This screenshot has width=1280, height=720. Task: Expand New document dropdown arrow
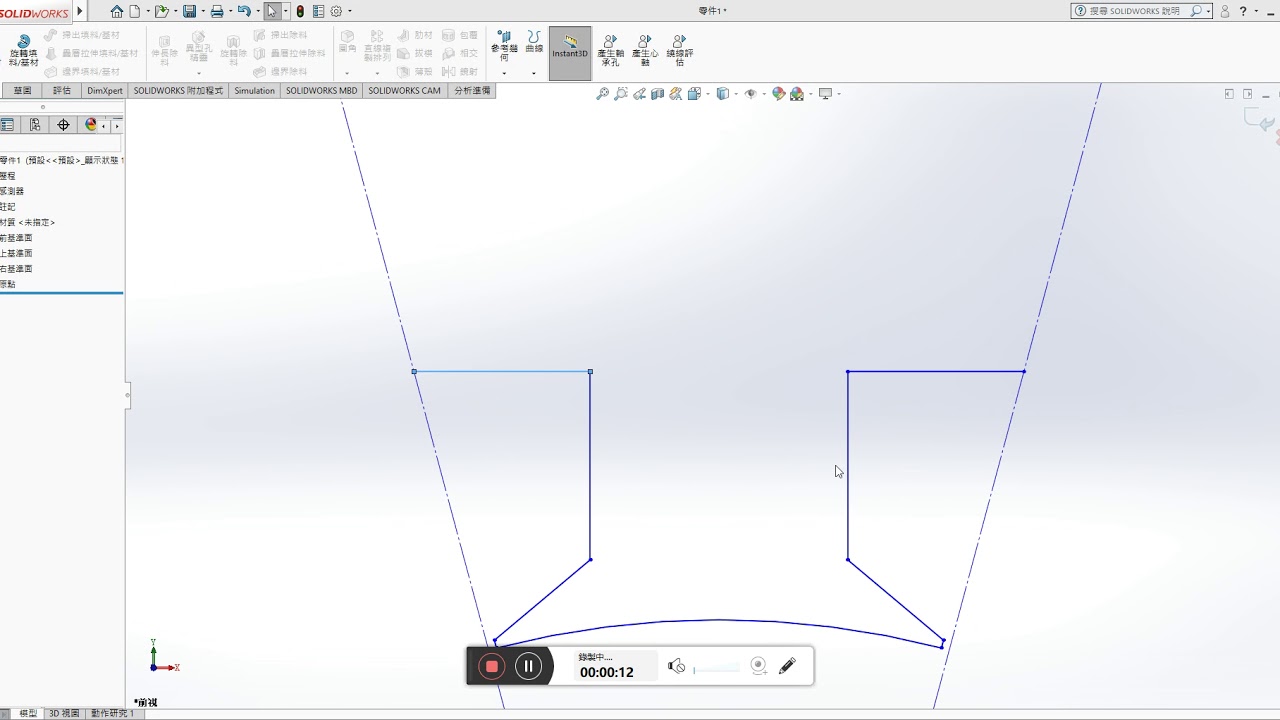point(147,12)
